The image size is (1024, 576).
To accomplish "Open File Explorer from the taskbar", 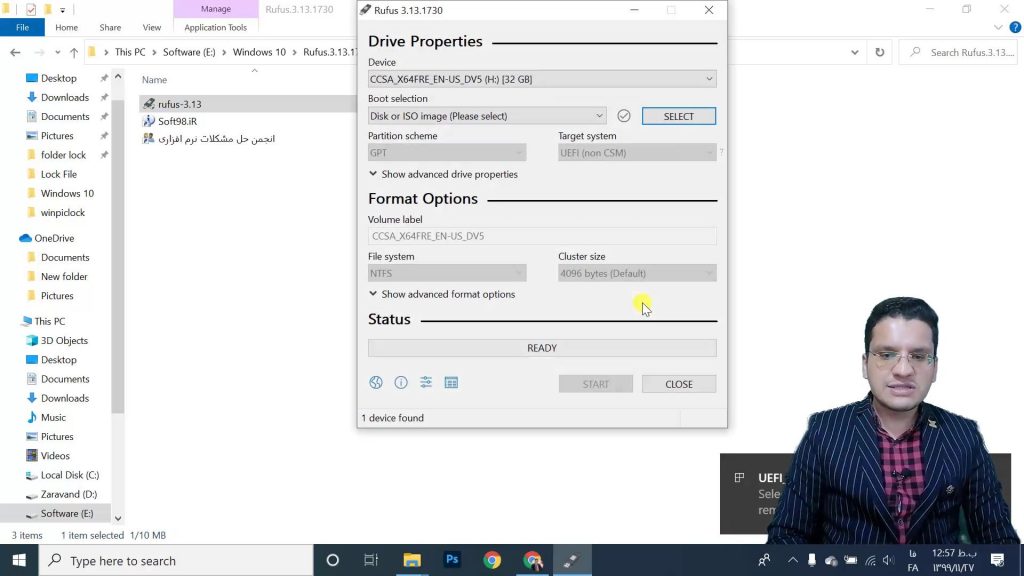I will 411,560.
